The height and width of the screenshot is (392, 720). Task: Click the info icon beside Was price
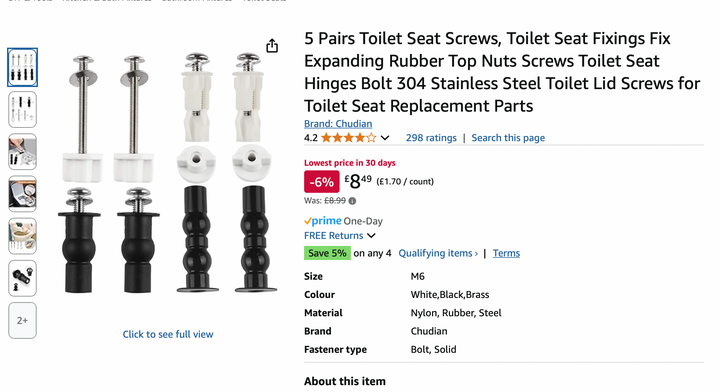pos(352,201)
